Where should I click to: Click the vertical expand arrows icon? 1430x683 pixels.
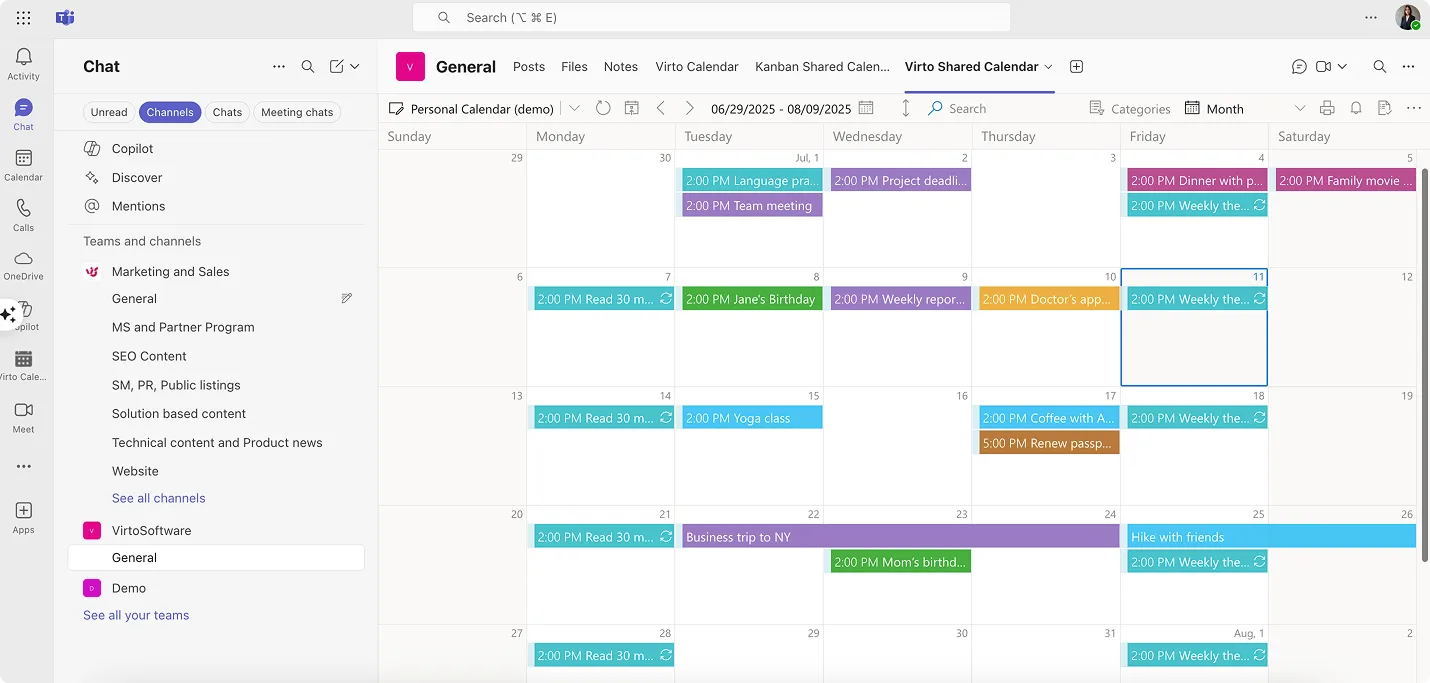(x=906, y=108)
